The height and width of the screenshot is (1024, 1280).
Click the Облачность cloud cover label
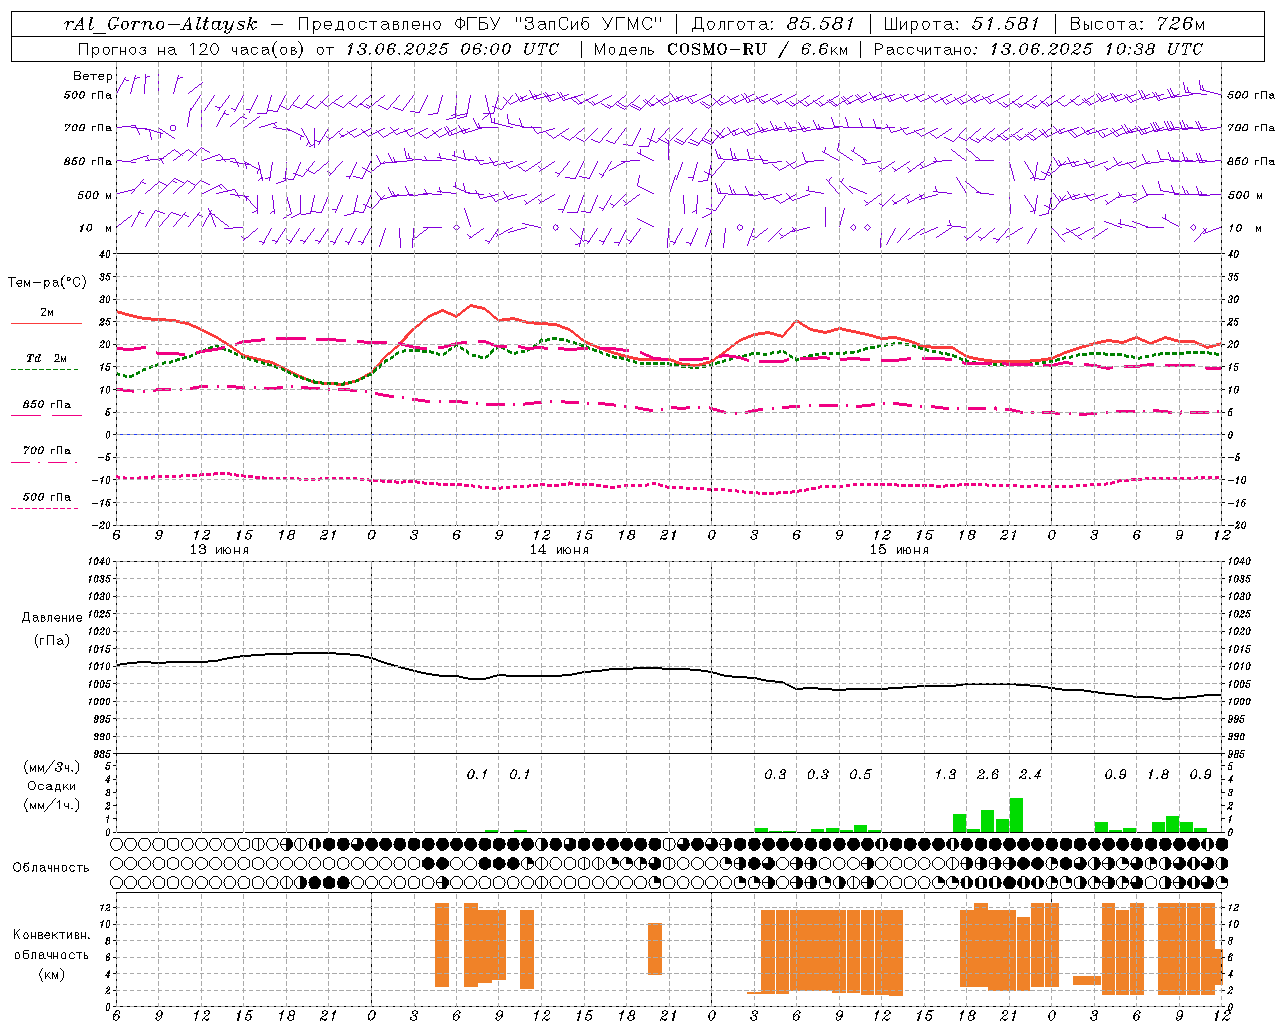pos(51,868)
